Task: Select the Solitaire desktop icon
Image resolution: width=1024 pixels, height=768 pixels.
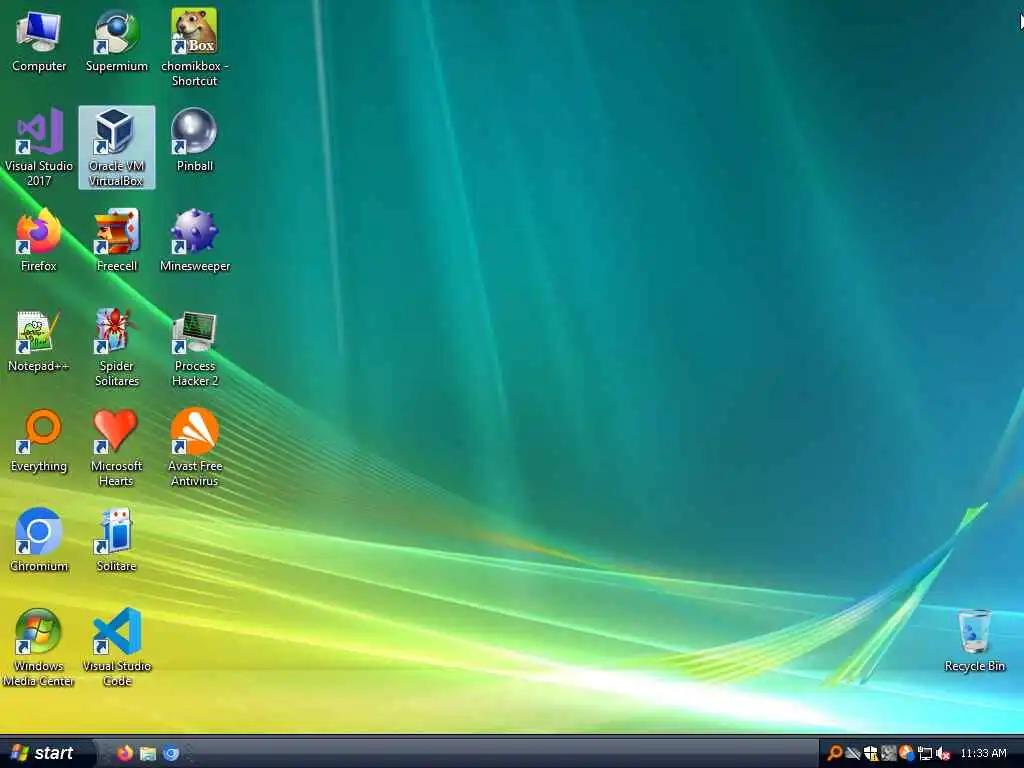Action: 116,540
